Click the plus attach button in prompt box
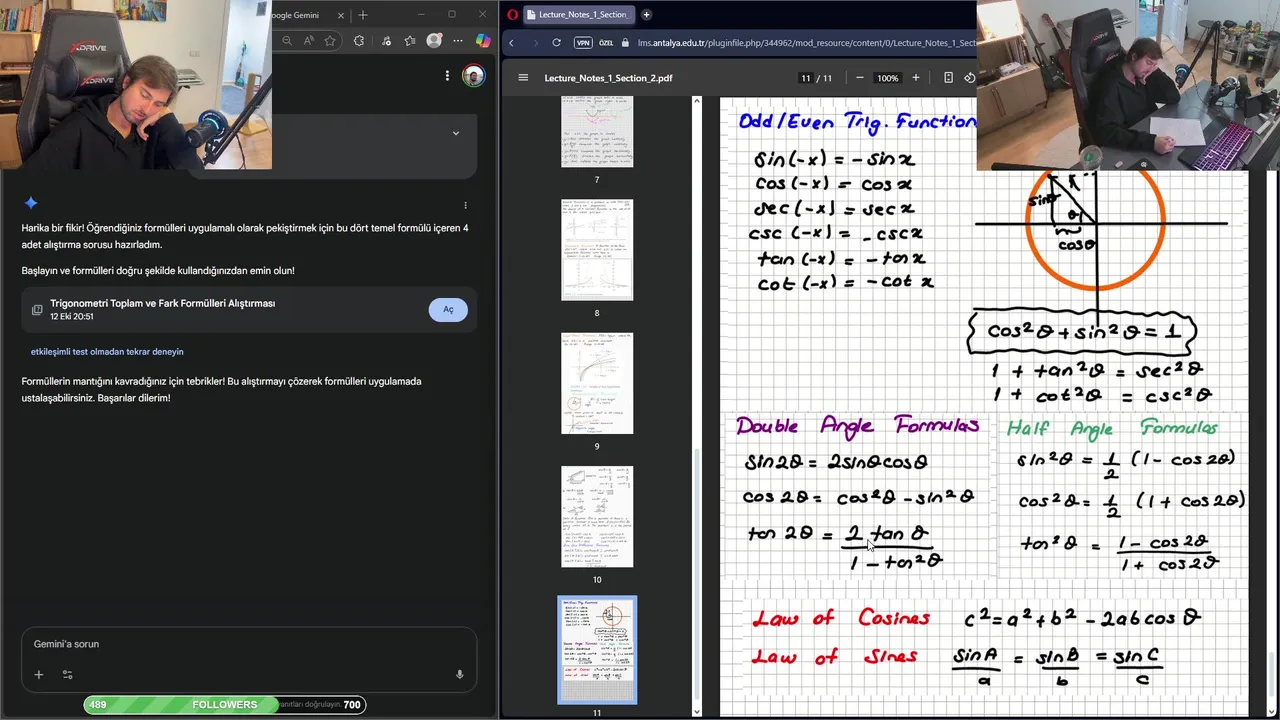Screen dimensions: 1280x720 (x=39, y=675)
